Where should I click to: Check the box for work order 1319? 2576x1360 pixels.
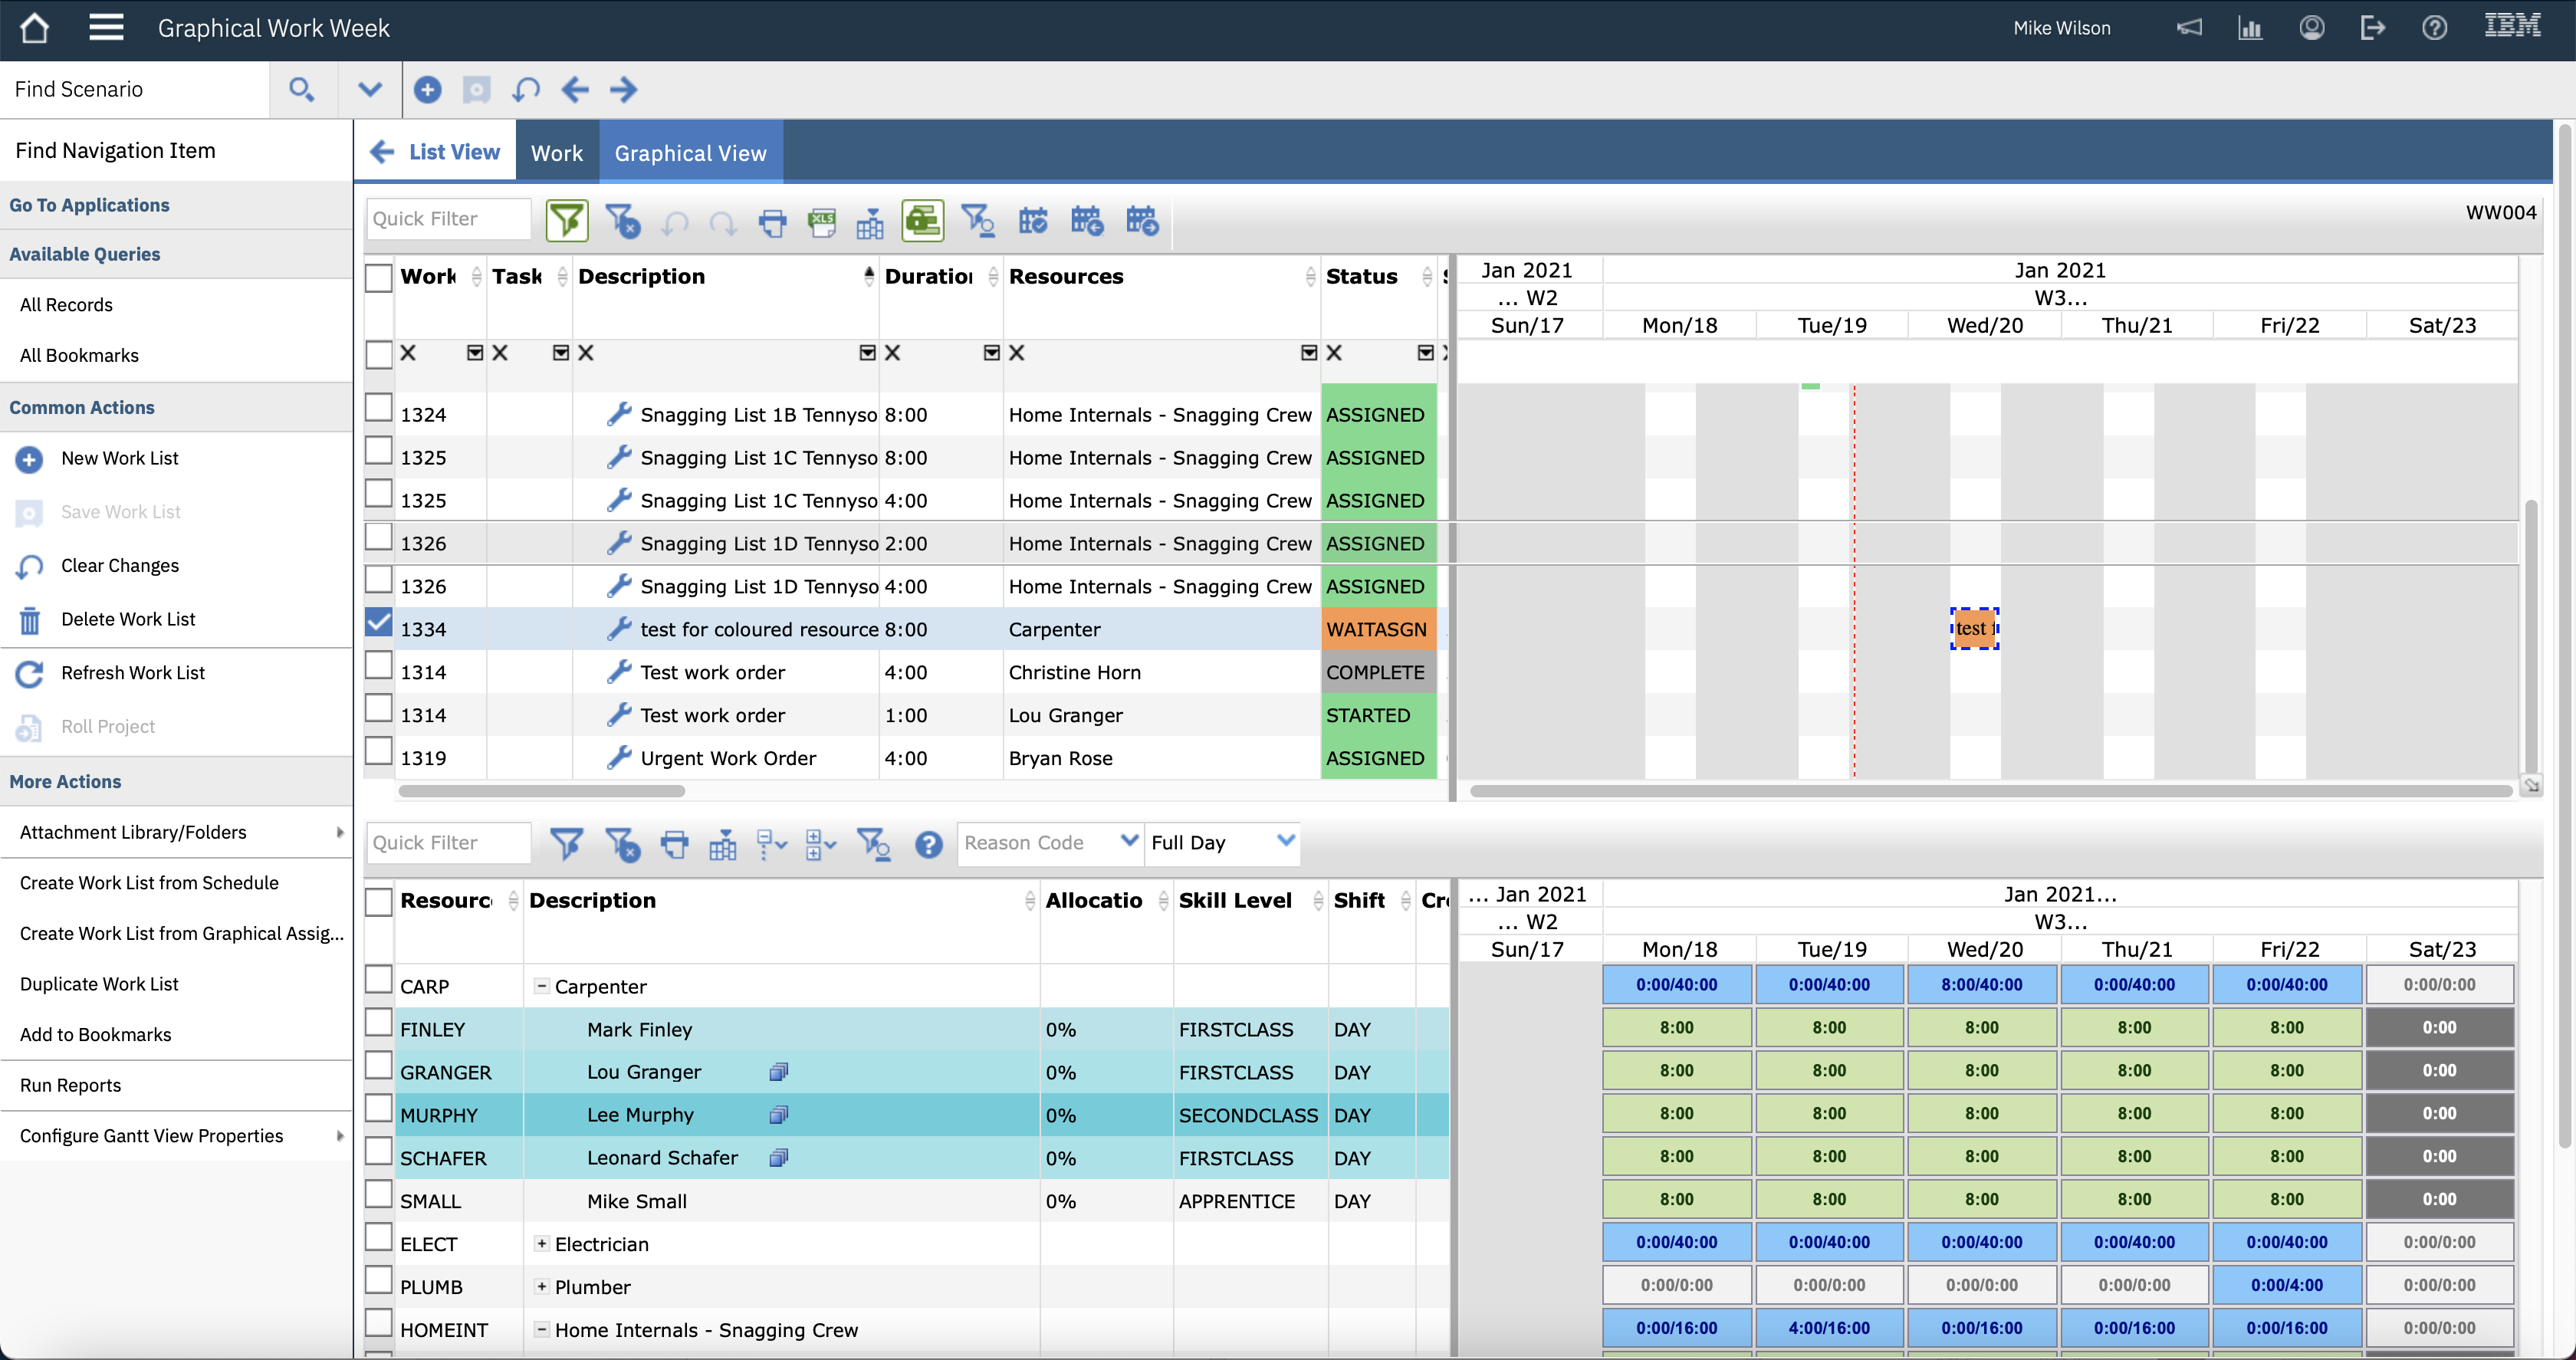(x=379, y=751)
